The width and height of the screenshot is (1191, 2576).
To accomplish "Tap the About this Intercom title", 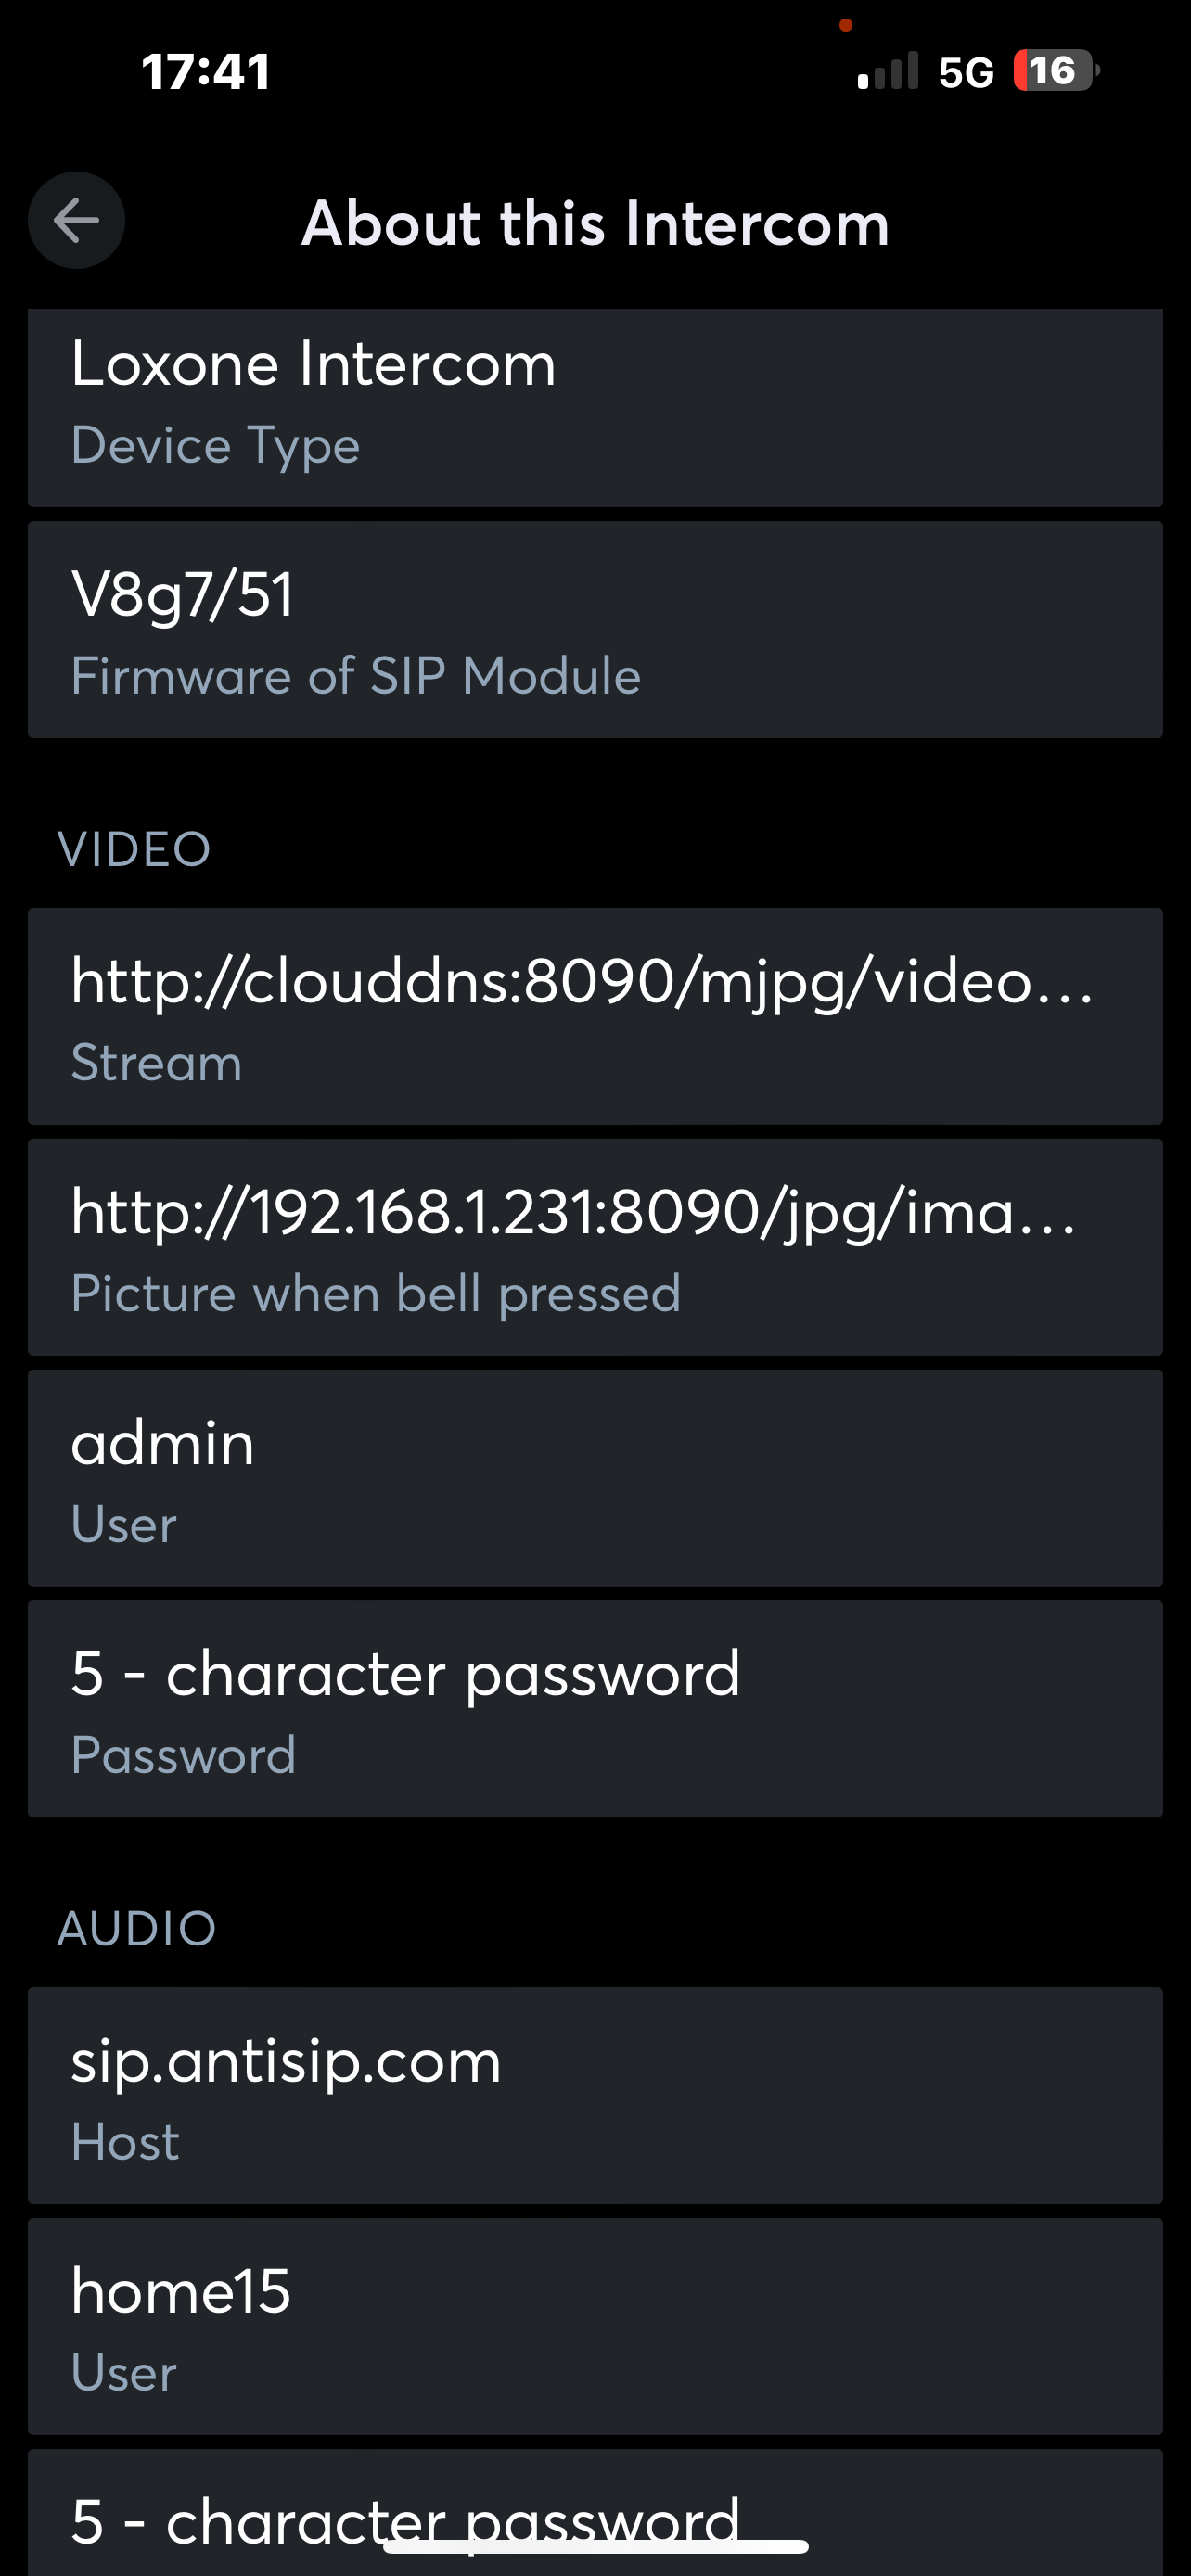I will [595, 222].
